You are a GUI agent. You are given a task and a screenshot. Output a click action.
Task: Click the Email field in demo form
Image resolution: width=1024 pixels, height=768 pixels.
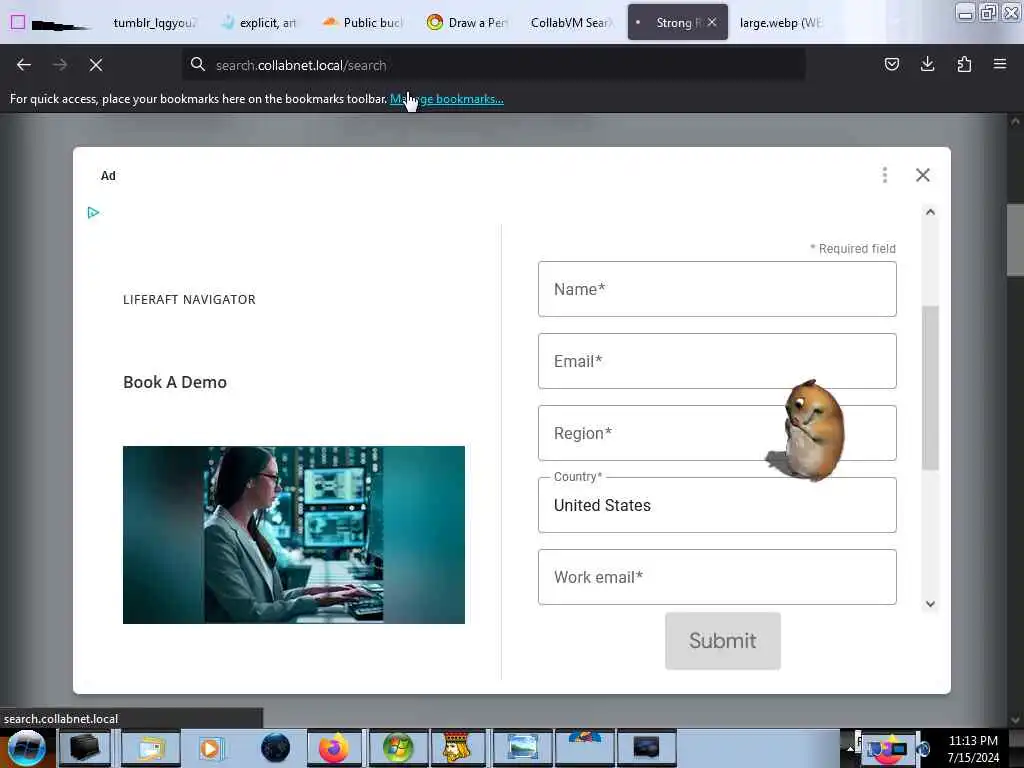coord(717,361)
